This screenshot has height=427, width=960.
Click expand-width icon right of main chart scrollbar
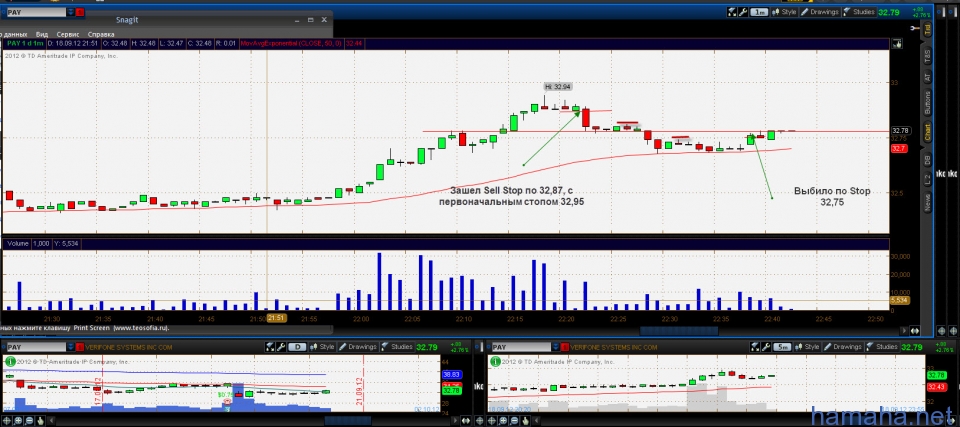(915, 331)
